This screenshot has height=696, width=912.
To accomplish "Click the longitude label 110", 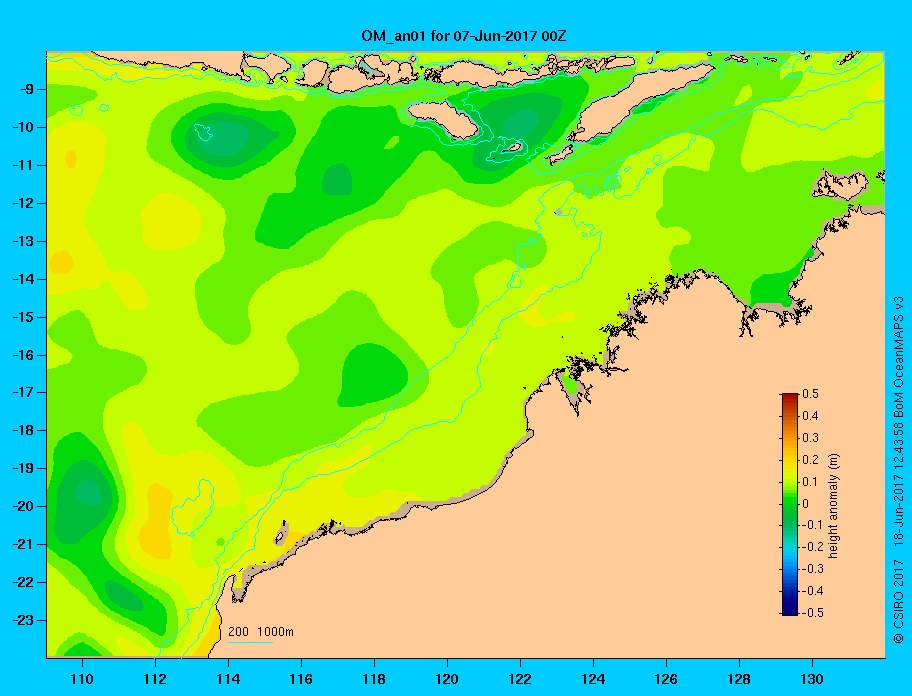I will pyautogui.click(x=82, y=679).
